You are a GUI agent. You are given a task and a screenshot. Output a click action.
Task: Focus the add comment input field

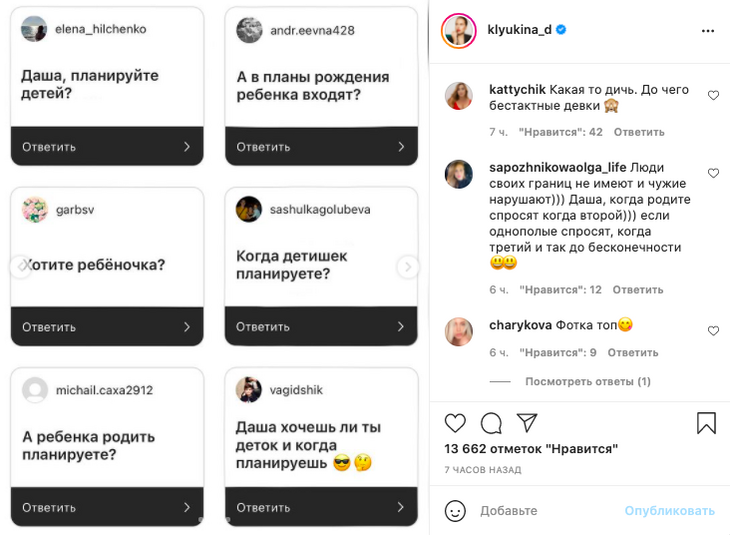coord(545,510)
